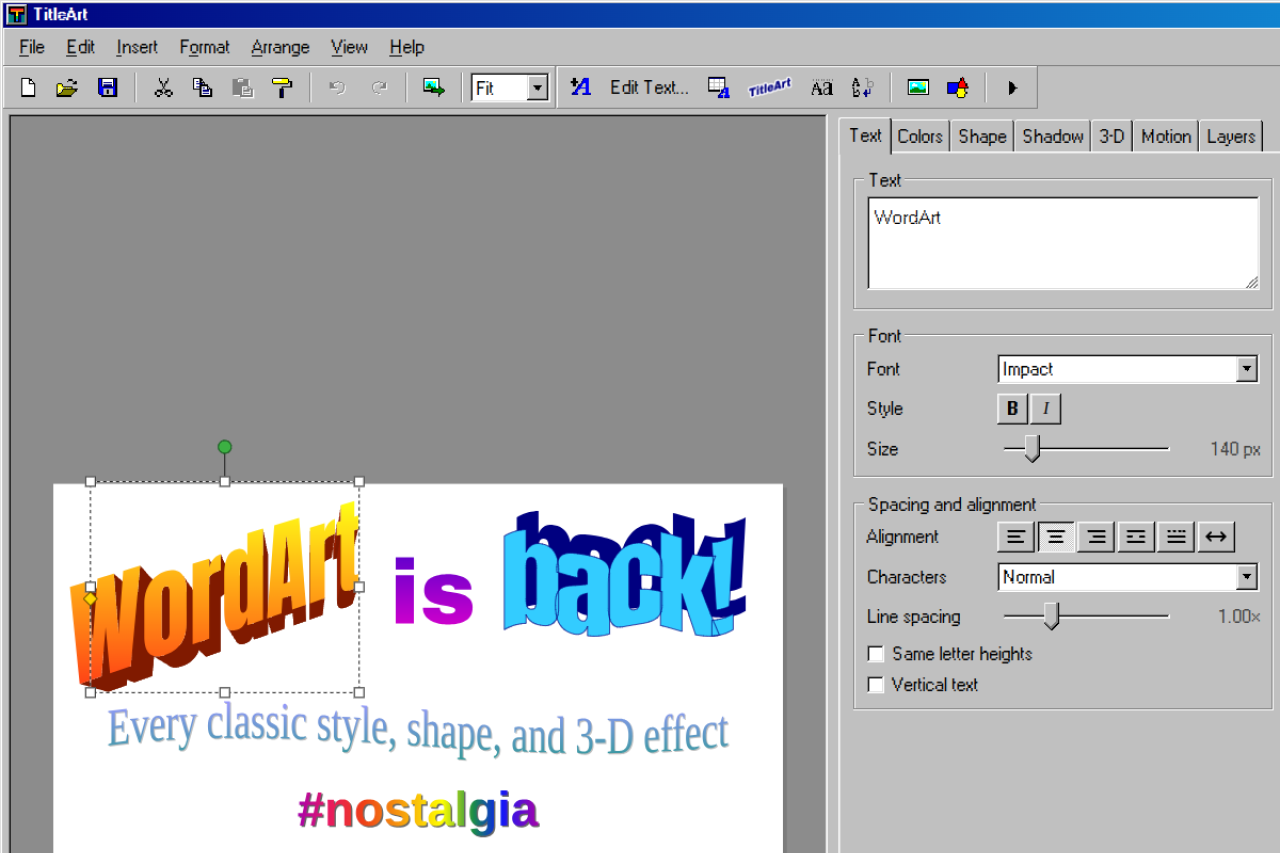Use the format painter paint roller icon
Screen dimensions: 1280x853
[282, 88]
